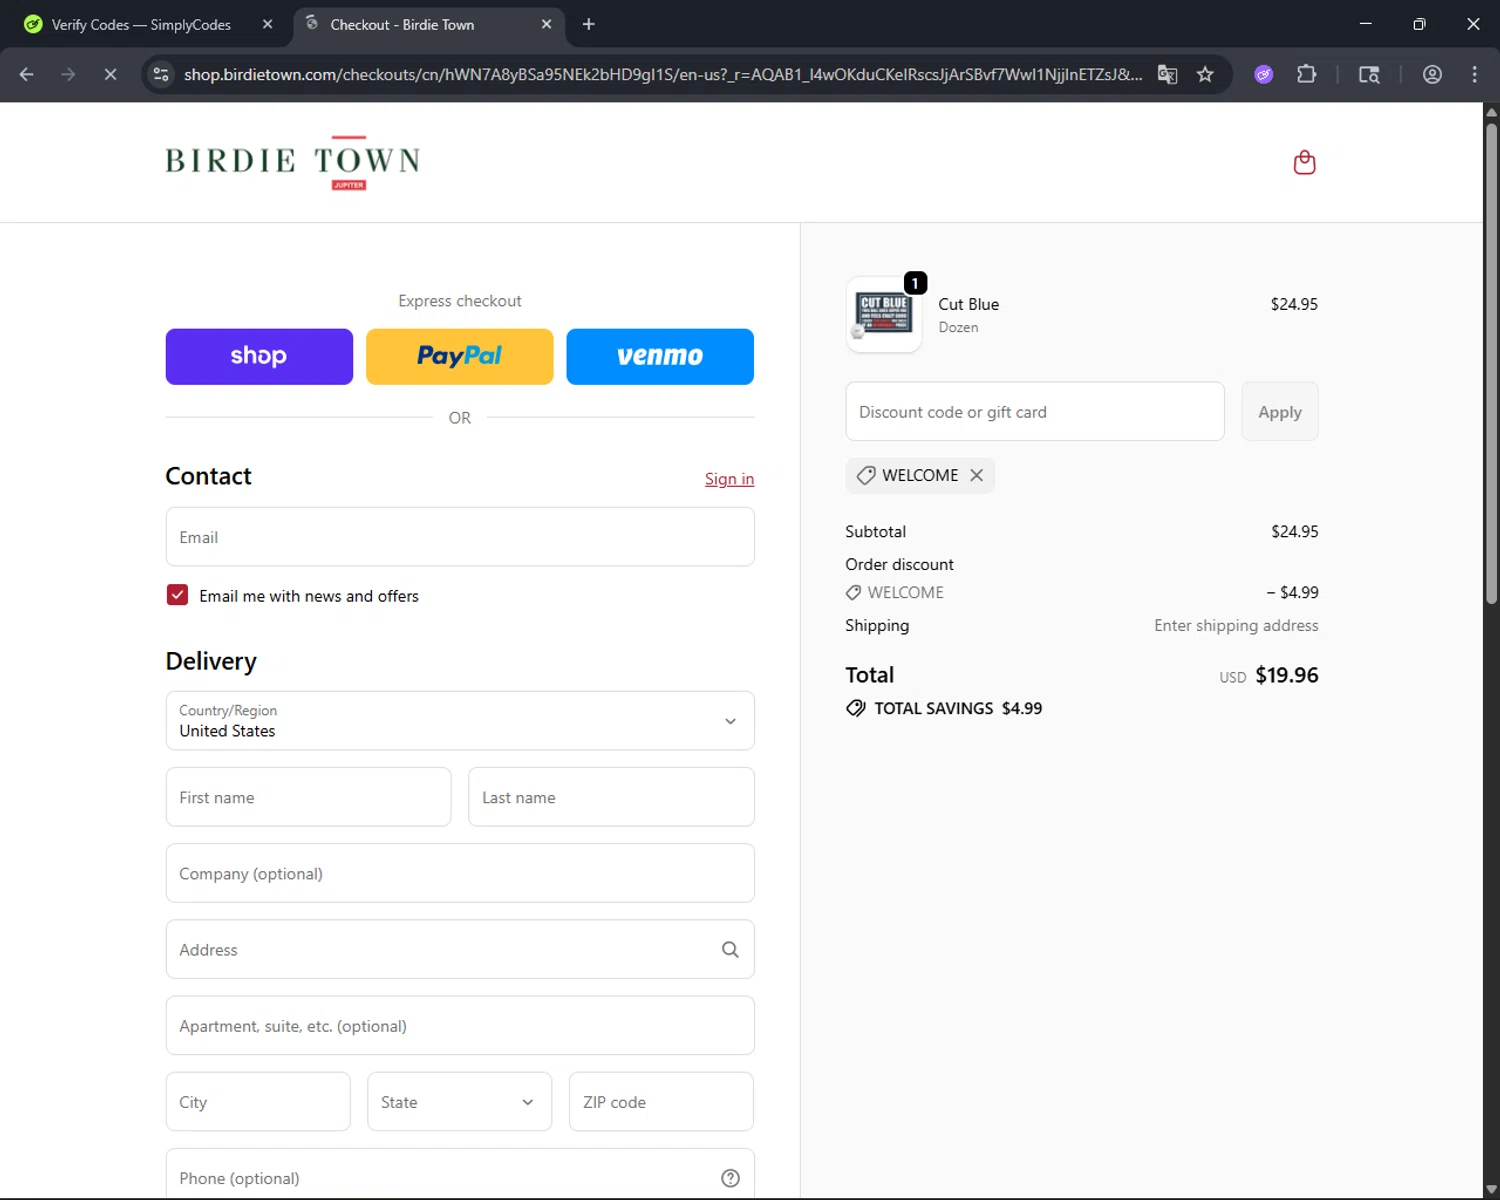
Task: Click the browser forward arrow
Action: [x=68, y=74]
